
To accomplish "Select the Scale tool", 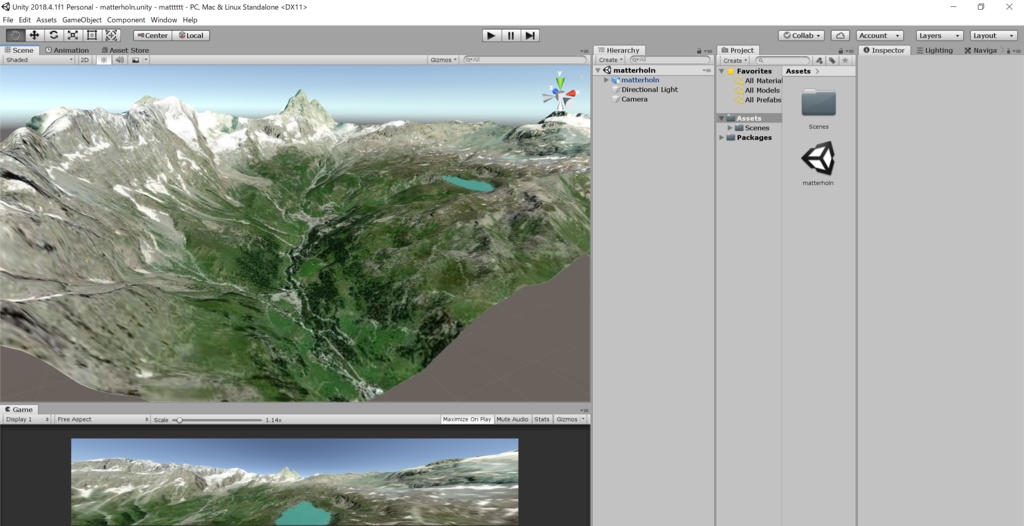I will (72, 35).
